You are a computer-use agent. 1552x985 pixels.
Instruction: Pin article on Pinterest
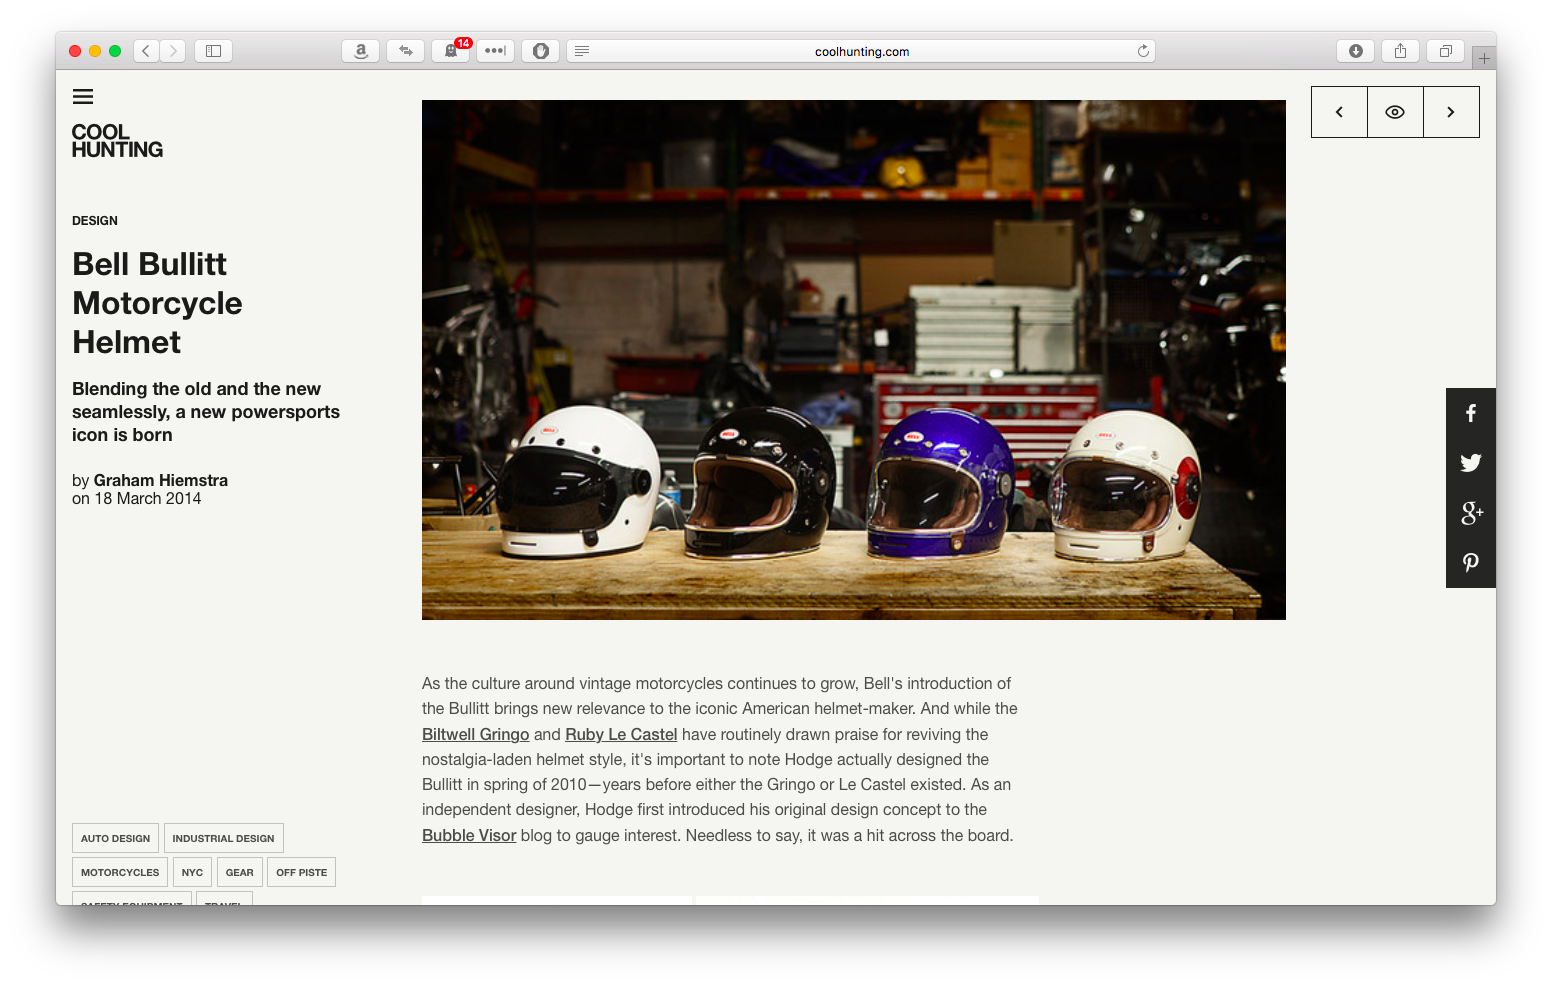point(1471,563)
